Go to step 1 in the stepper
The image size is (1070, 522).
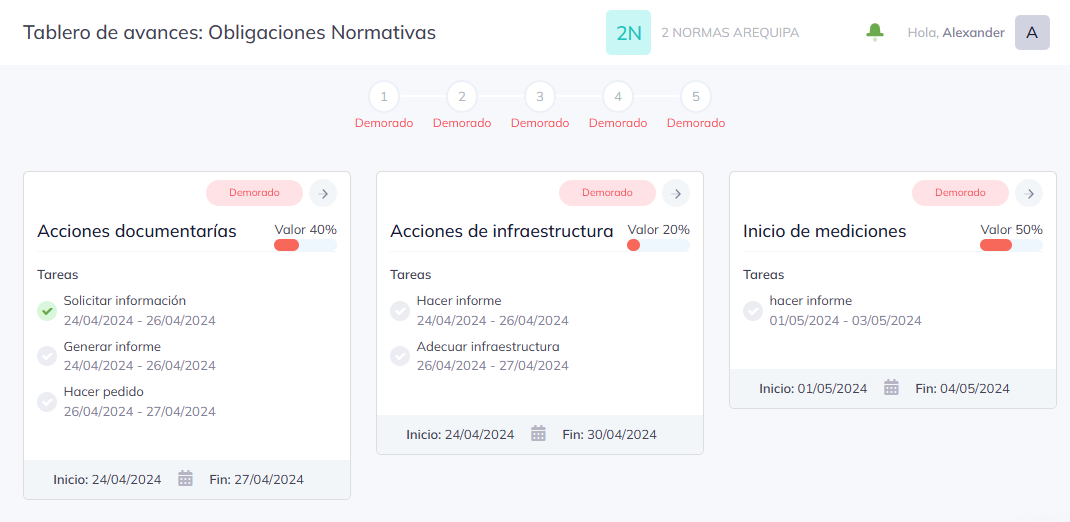384,97
